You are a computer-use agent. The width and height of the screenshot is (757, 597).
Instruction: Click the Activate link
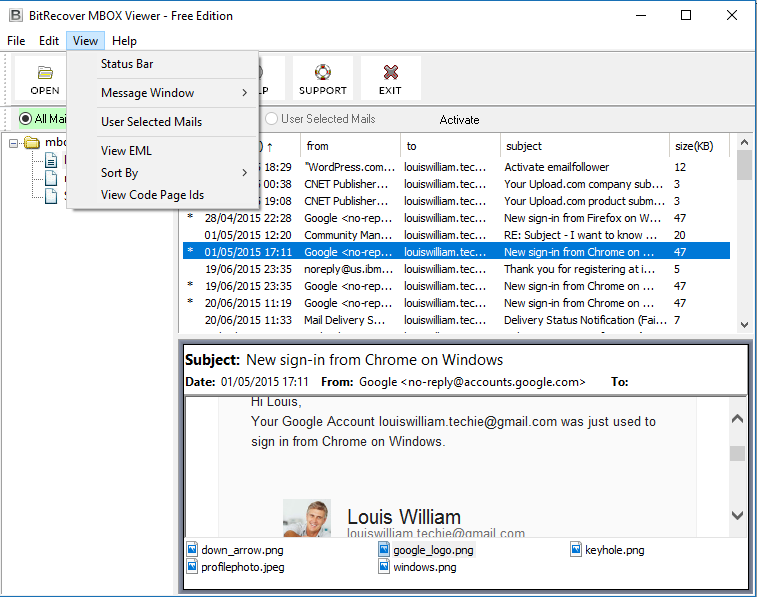click(459, 120)
